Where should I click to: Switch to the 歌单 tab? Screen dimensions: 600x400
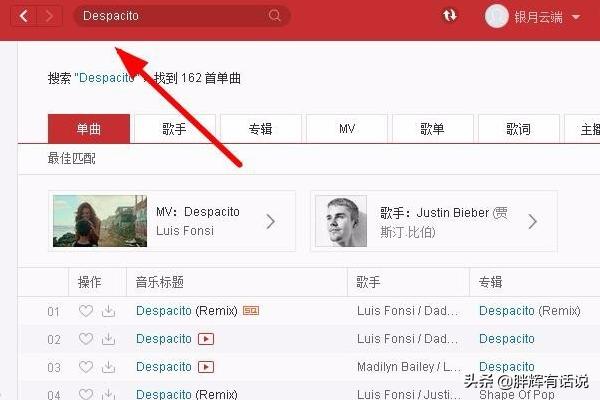pyautogui.click(x=432, y=129)
